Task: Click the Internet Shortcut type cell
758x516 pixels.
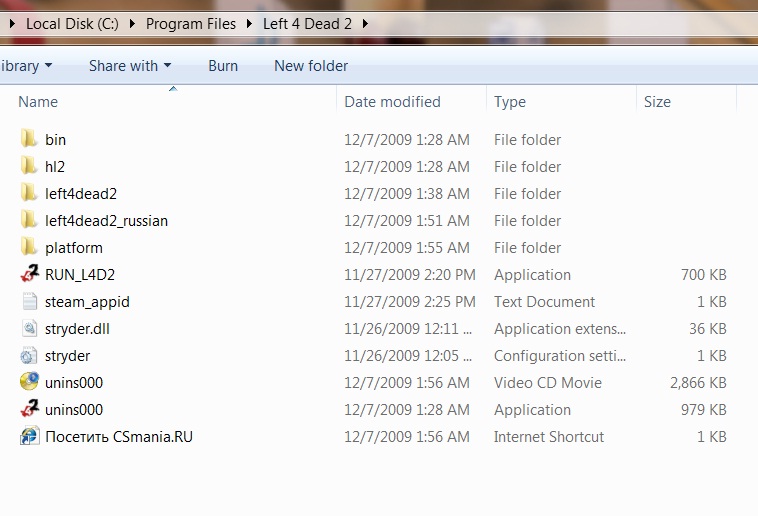Action: coord(549,437)
